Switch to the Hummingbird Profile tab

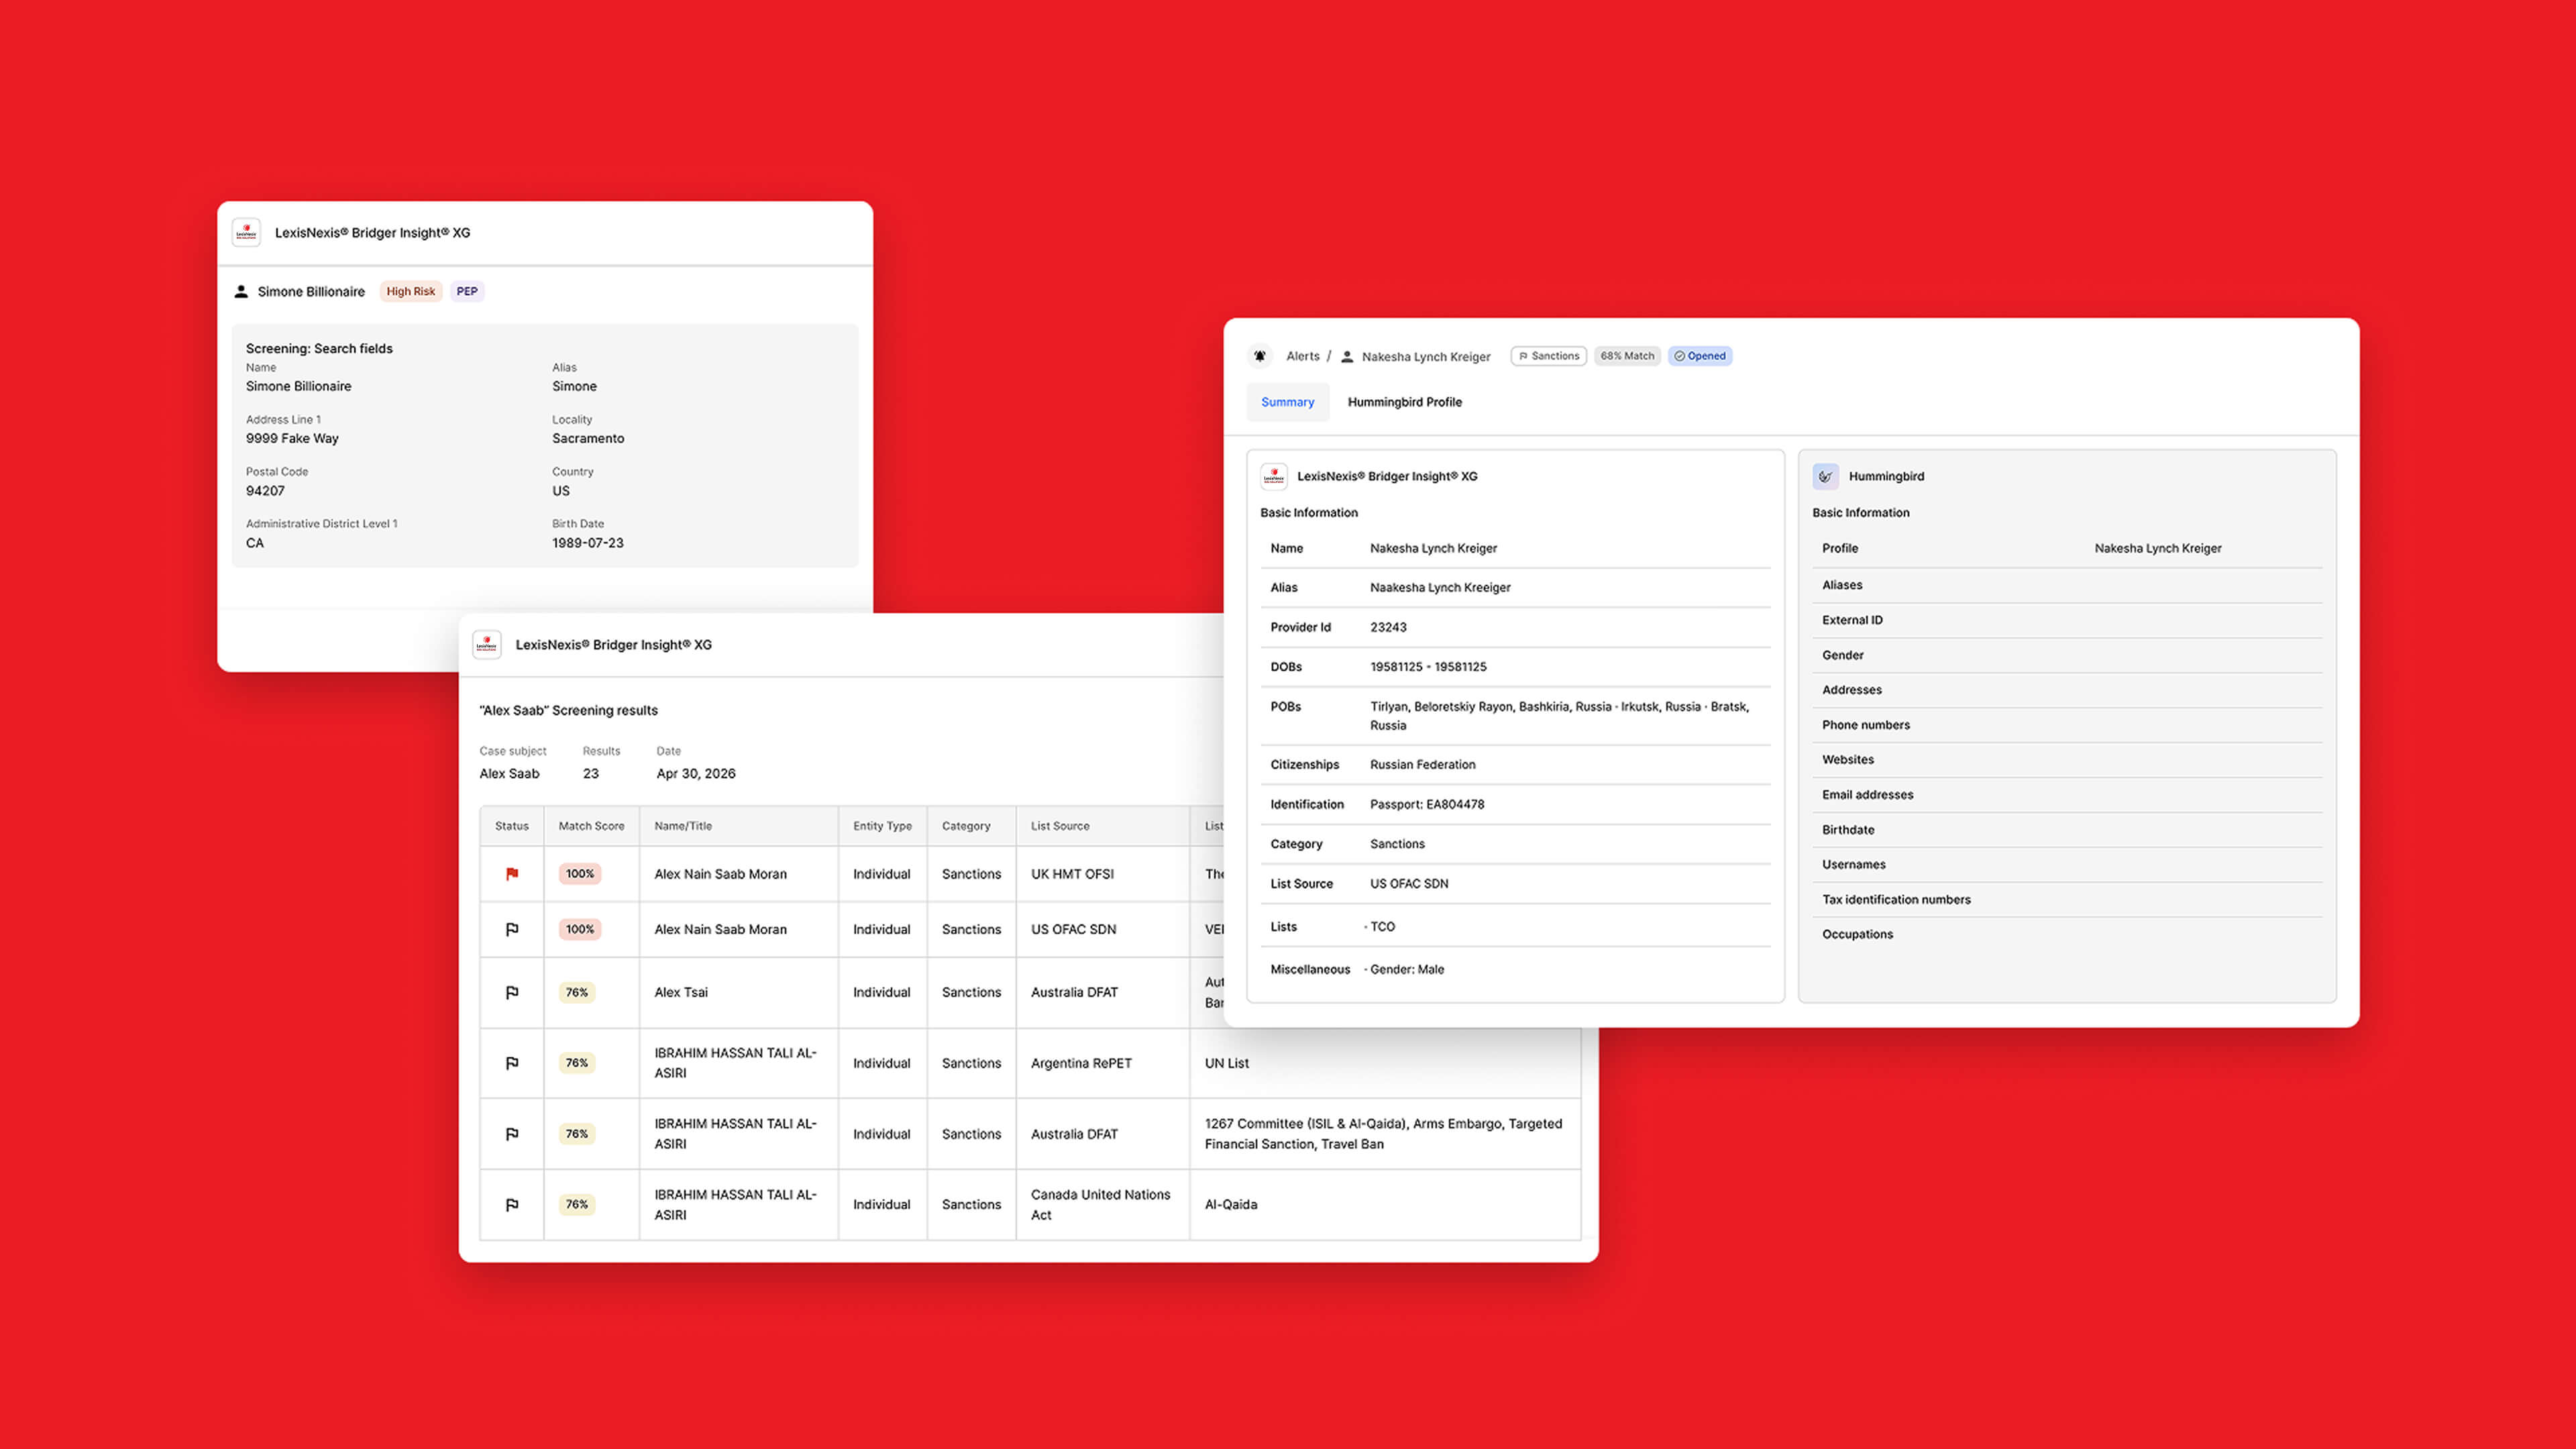(1405, 402)
